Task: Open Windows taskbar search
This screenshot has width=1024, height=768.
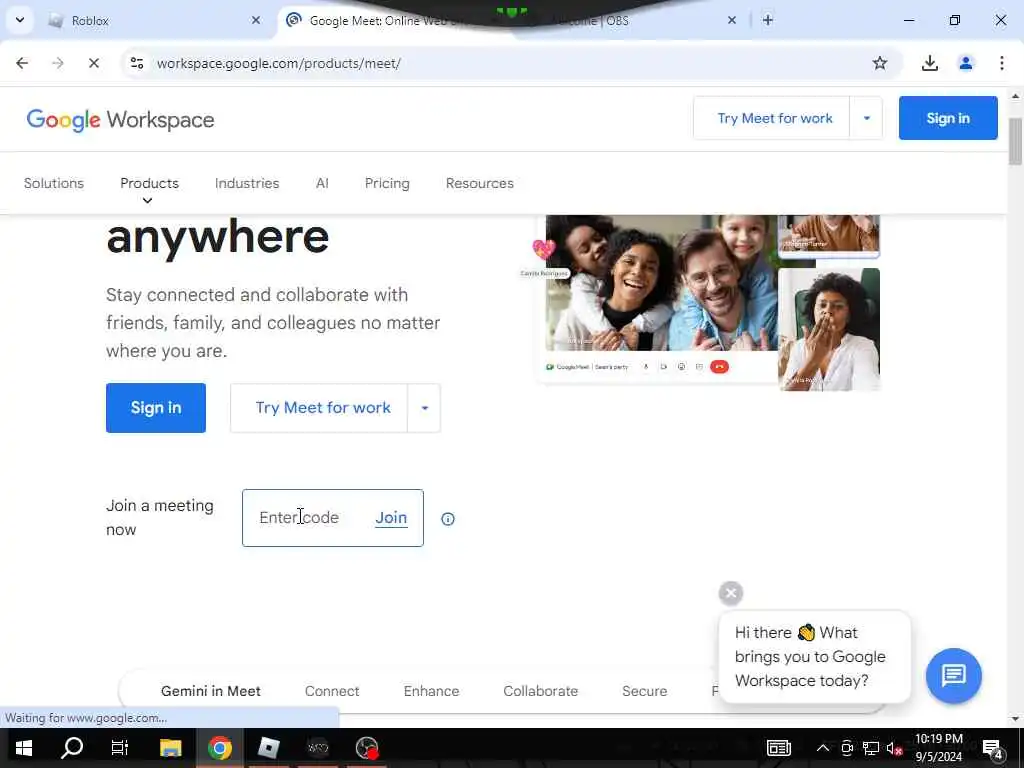Action: pos(72,748)
